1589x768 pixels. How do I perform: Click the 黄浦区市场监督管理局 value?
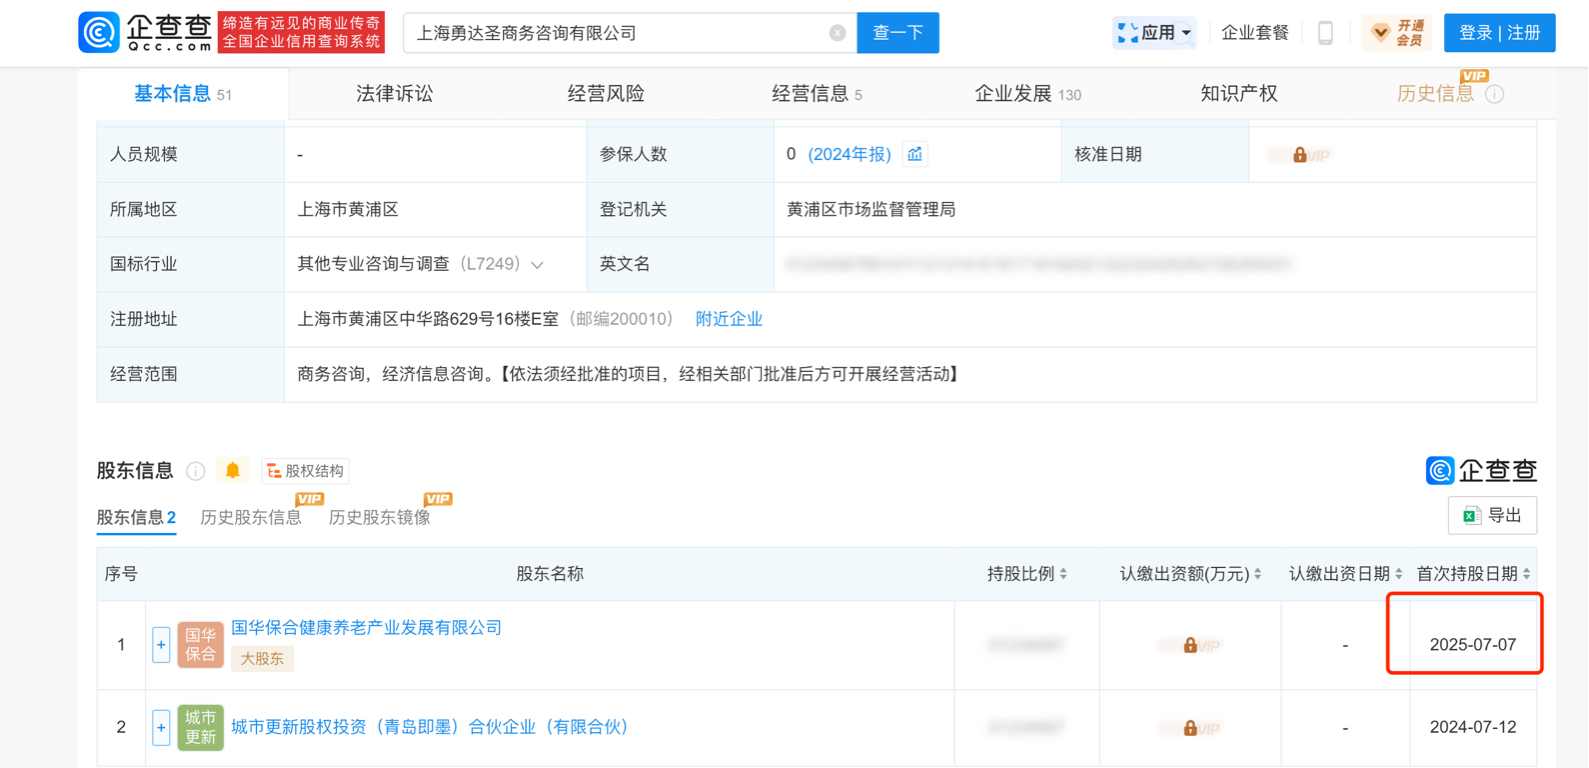871,209
